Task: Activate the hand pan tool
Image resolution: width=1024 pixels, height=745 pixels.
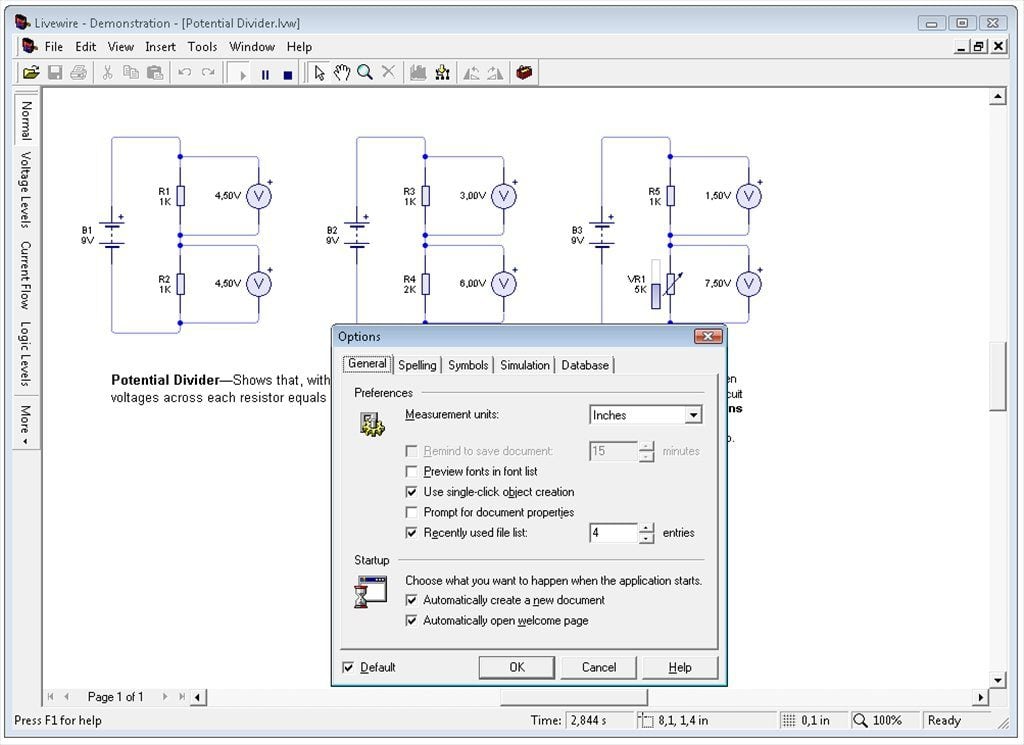Action: (x=342, y=73)
